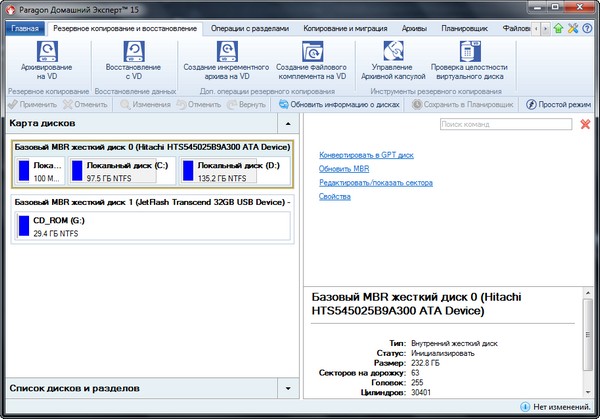
Task: Click Конвертировать в GPT диск link
Action: coord(366,155)
